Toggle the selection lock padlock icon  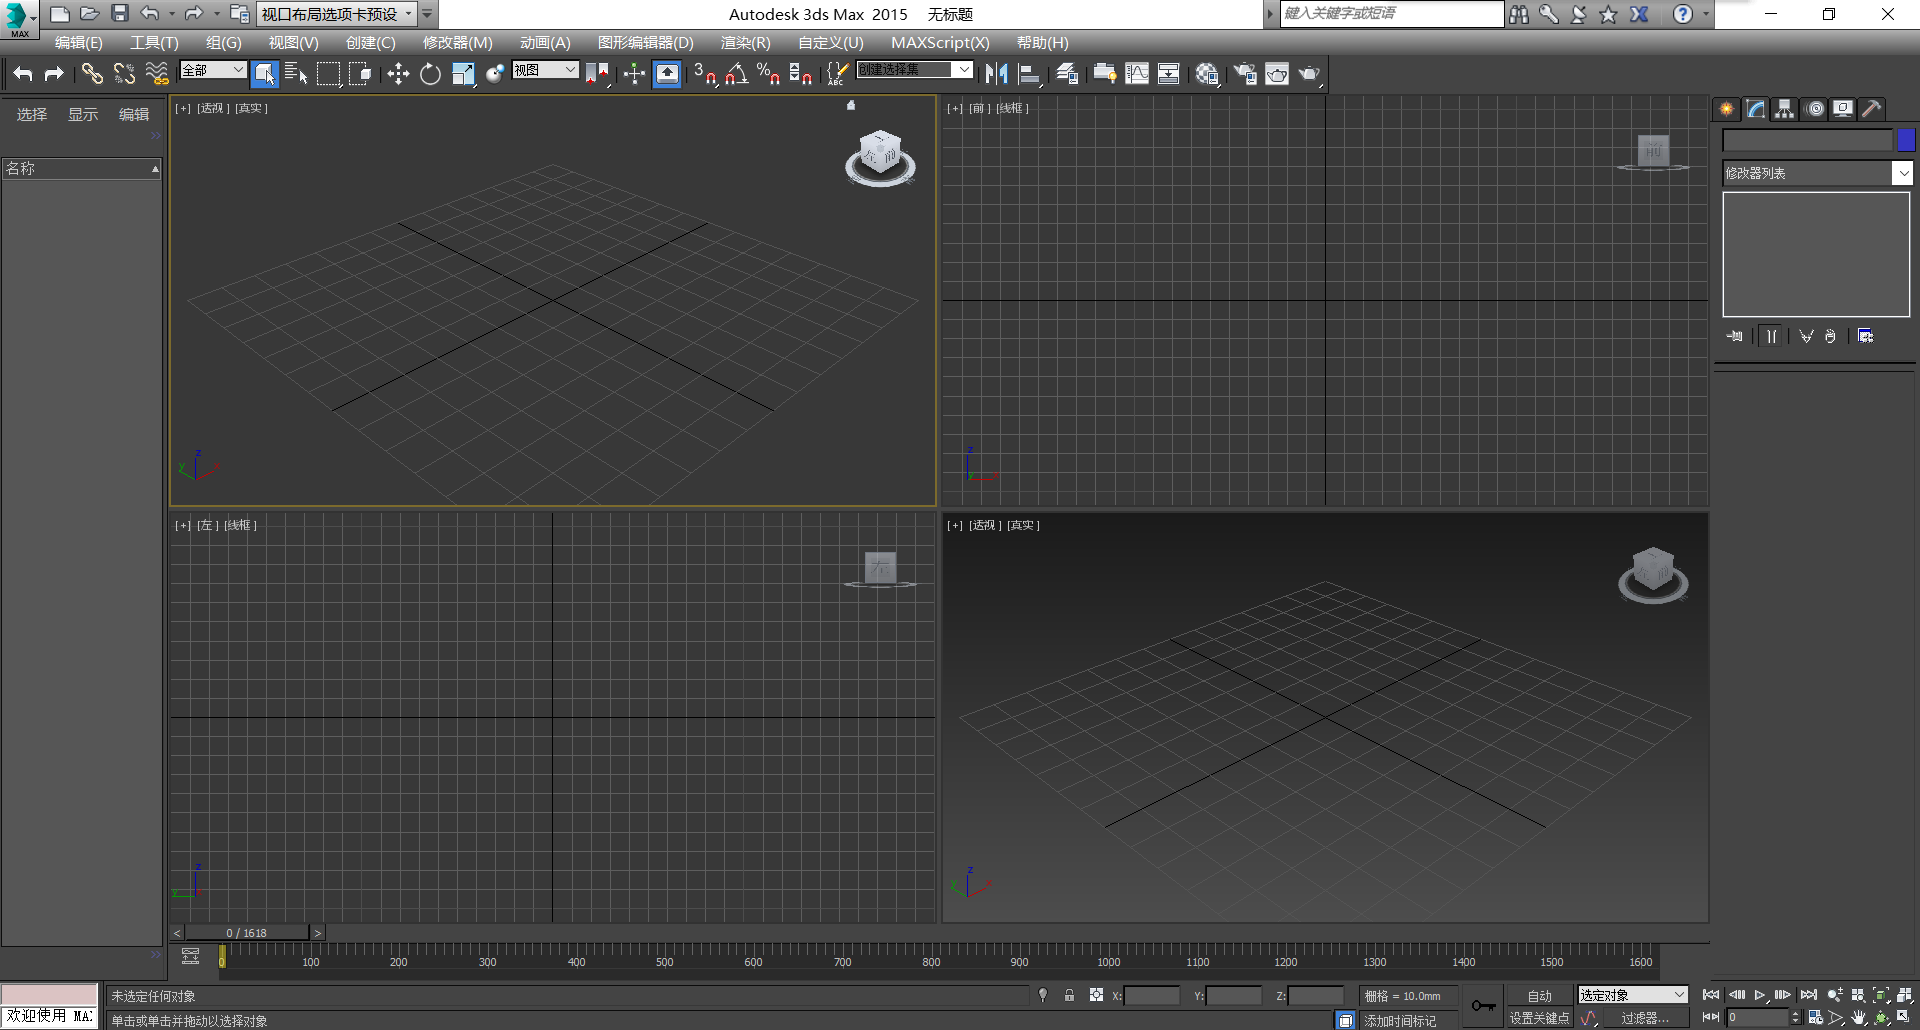(x=1069, y=995)
